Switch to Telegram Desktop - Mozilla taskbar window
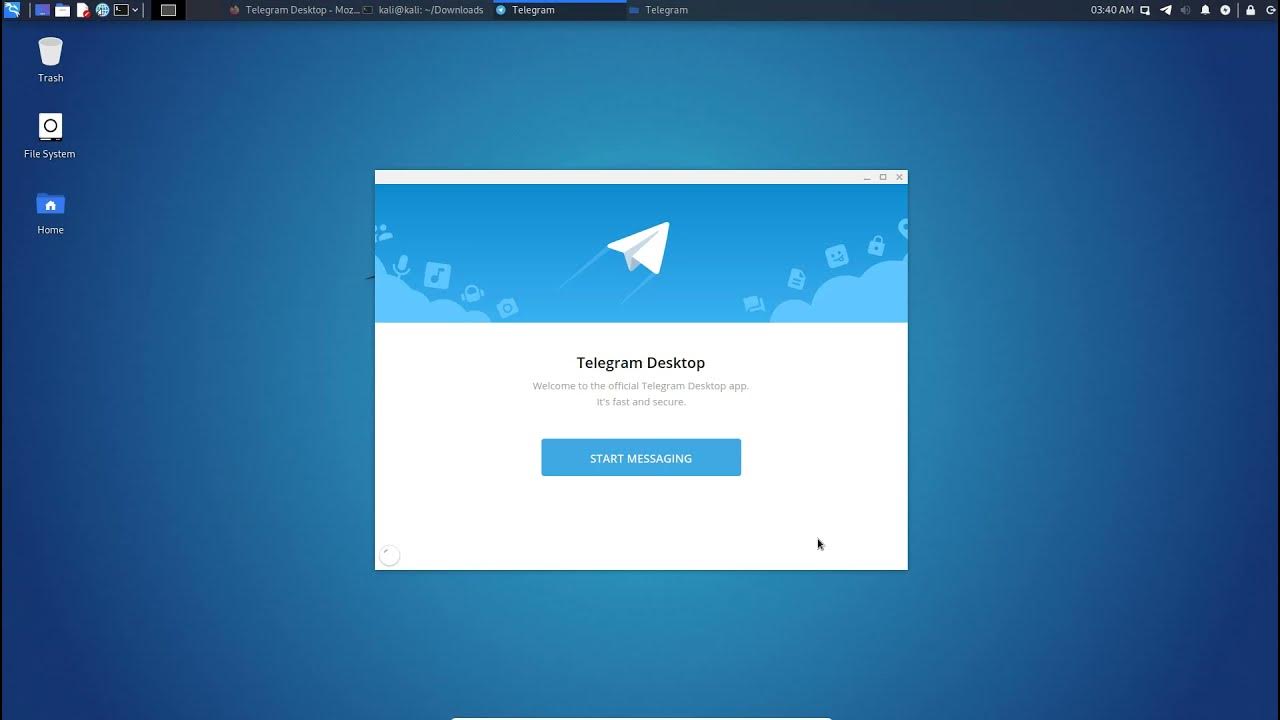This screenshot has height=720, width=1280. (x=294, y=10)
